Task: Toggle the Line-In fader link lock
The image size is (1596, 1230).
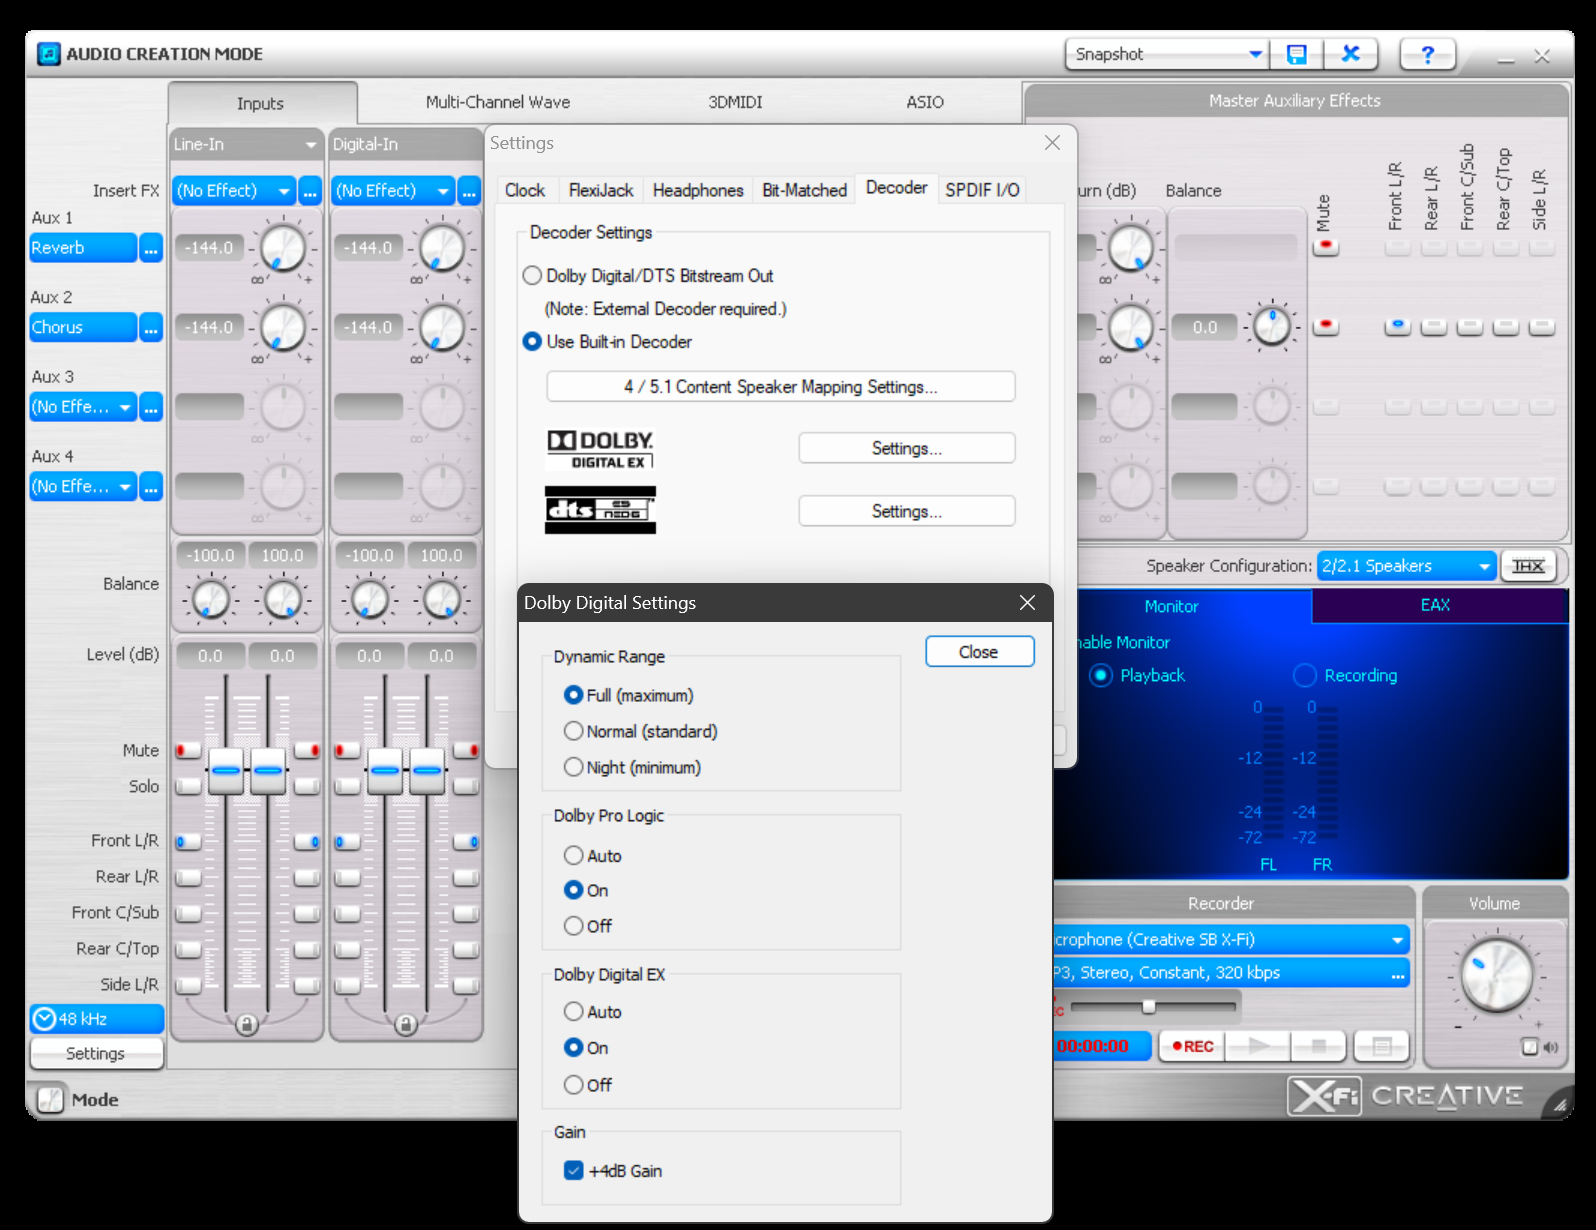Action: [246, 1024]
